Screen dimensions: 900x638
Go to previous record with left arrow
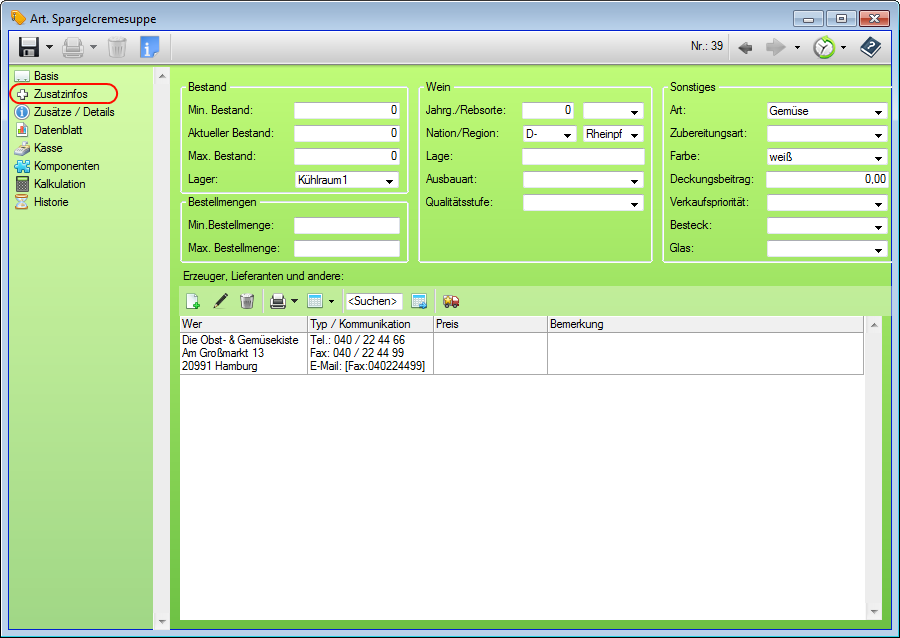pyautogui.click(x=745, y=47)
